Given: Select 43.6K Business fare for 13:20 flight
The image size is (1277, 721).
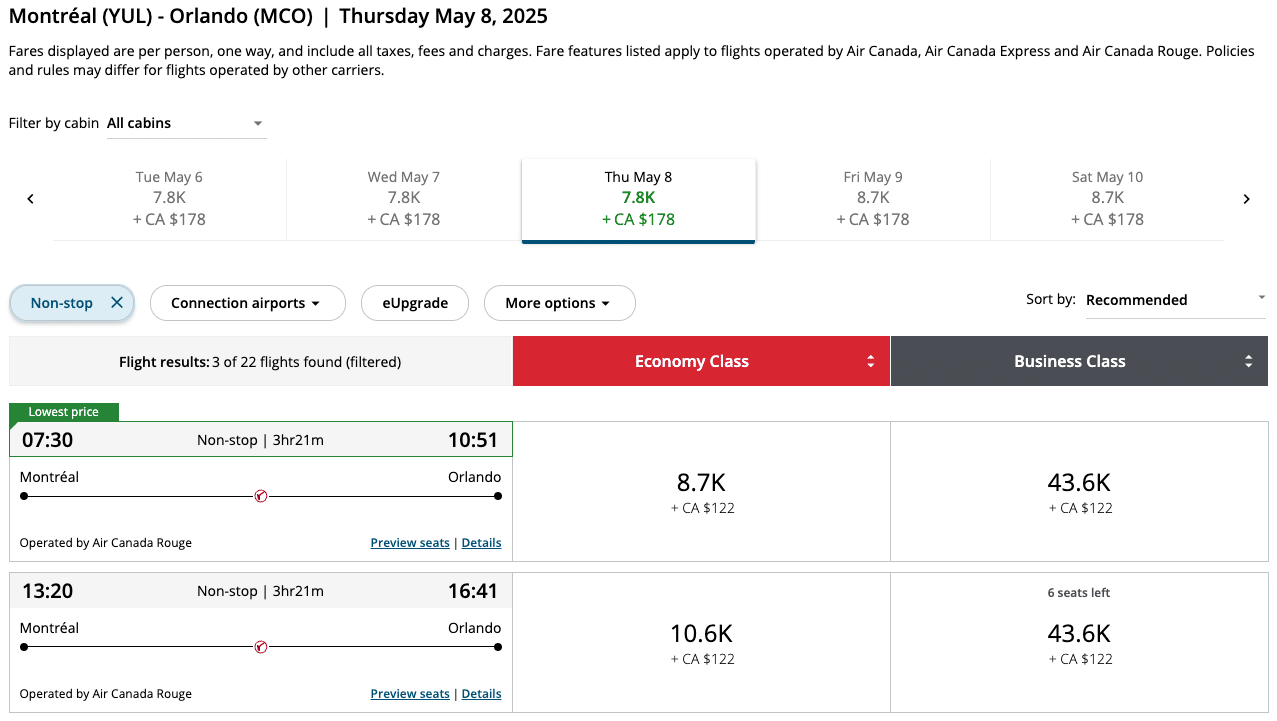Looking at the screenshot, I should (x=1079, y=642).
